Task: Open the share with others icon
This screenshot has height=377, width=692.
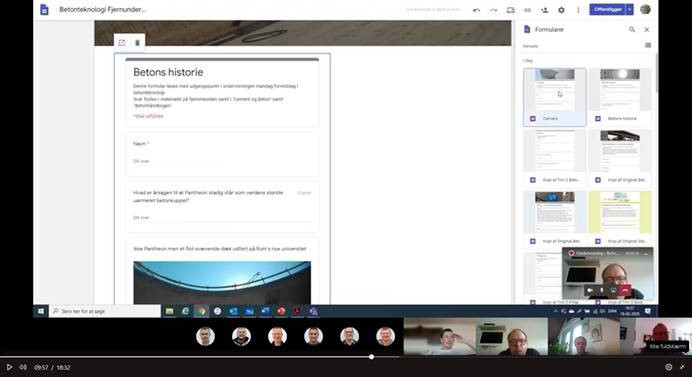Action: pyautogui.click(x=545, y=10)
